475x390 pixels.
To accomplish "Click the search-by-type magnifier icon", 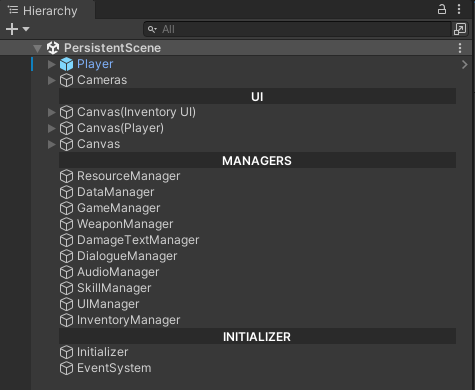I will pyautogui.click(x=152, y=29).
